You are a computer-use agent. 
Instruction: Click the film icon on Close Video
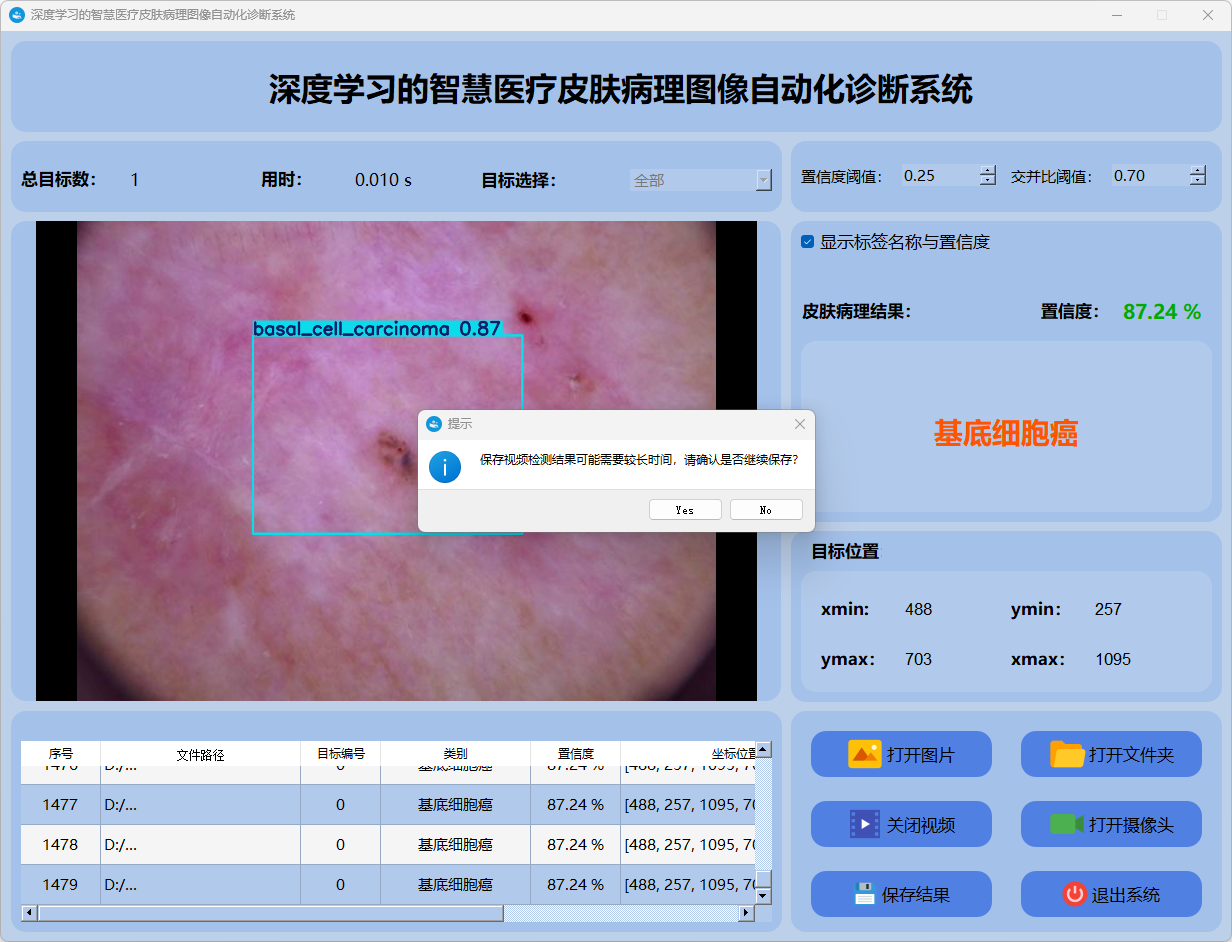coord(864,825)
